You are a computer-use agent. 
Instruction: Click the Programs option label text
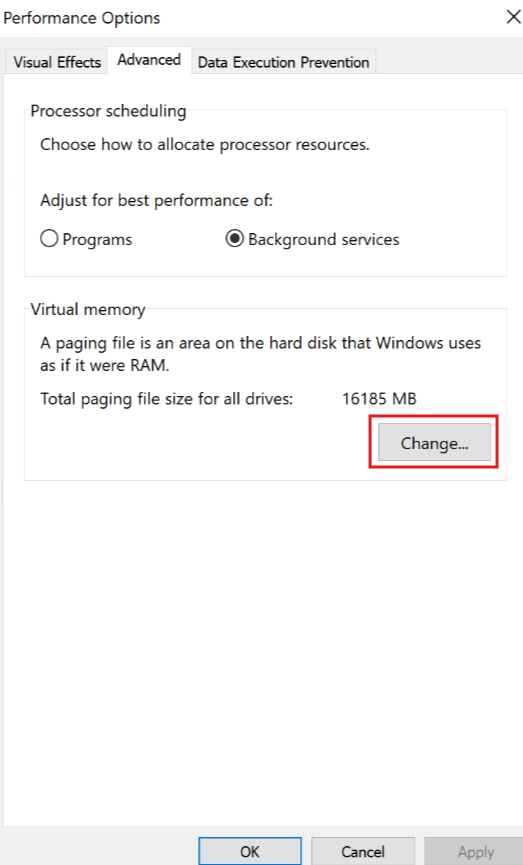click(97, 239)
